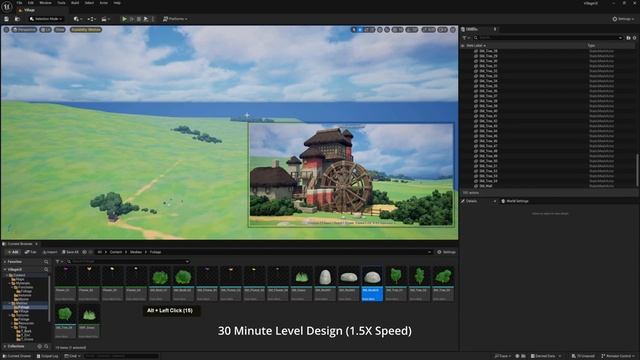Screen dimensions: 640x360
Task: Open the Edit menu
Action: [x=31, y=3]
